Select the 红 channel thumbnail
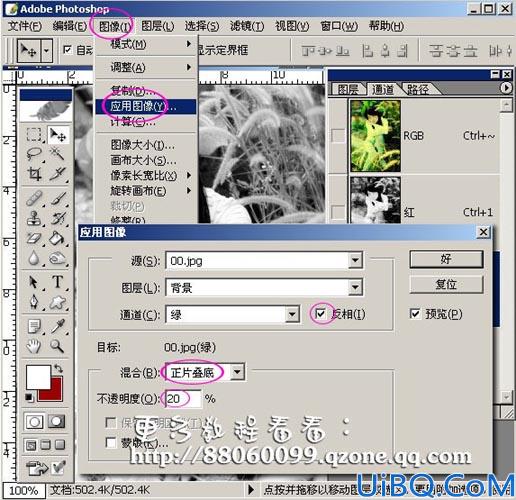 pos(375,200)
